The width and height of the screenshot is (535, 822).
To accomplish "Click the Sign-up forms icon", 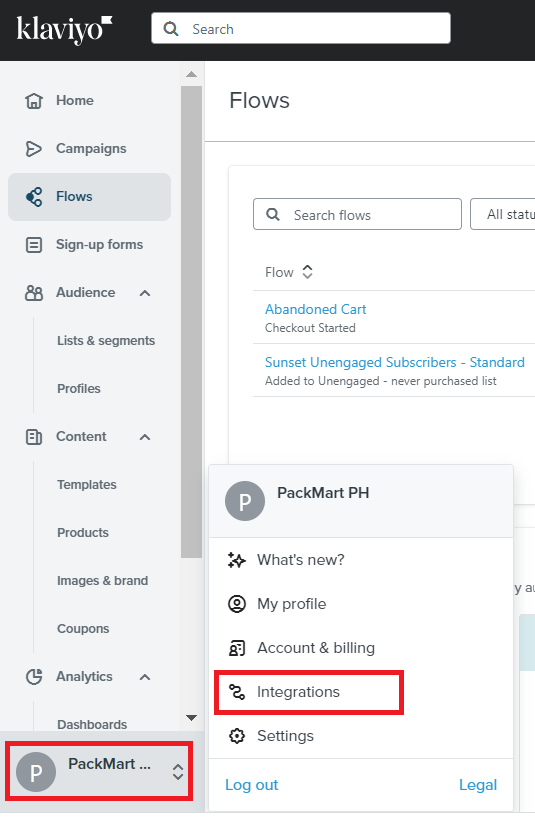I will pyautogui.click(x=34, y=245).
